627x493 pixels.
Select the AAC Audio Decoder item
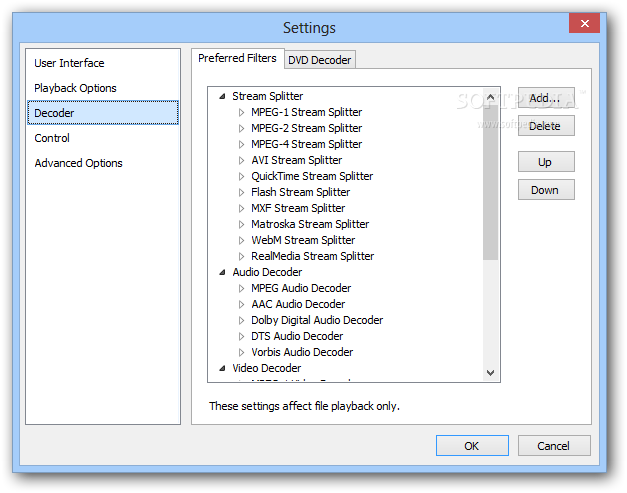coord(298,304)
